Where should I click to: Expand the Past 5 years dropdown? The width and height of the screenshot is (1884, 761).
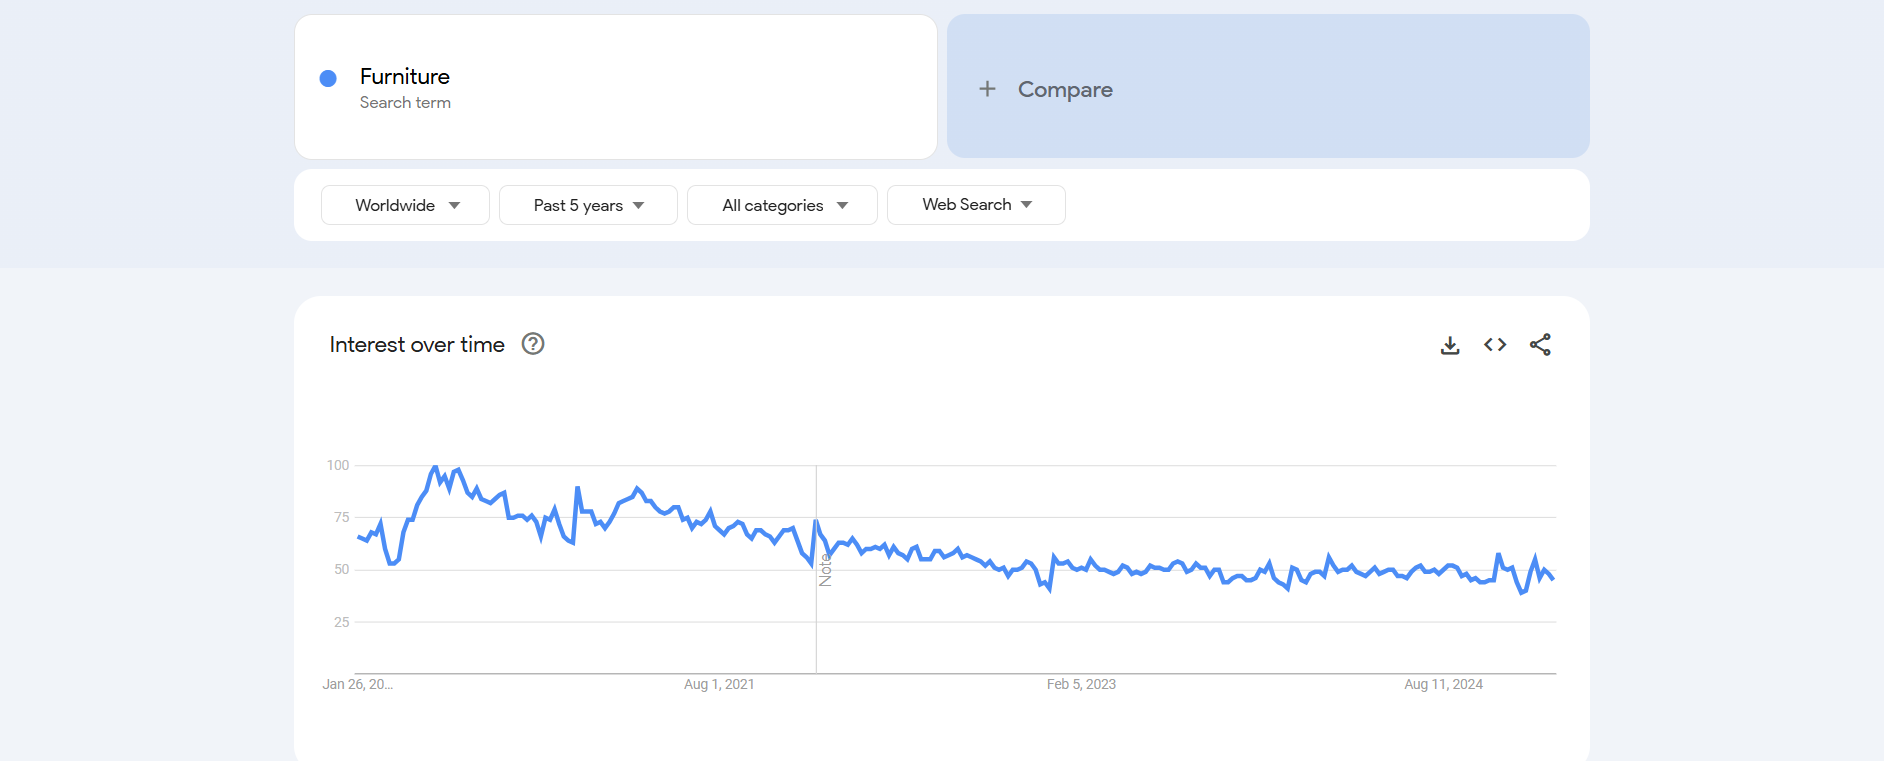pyautogui.click(x=588, y=205)
